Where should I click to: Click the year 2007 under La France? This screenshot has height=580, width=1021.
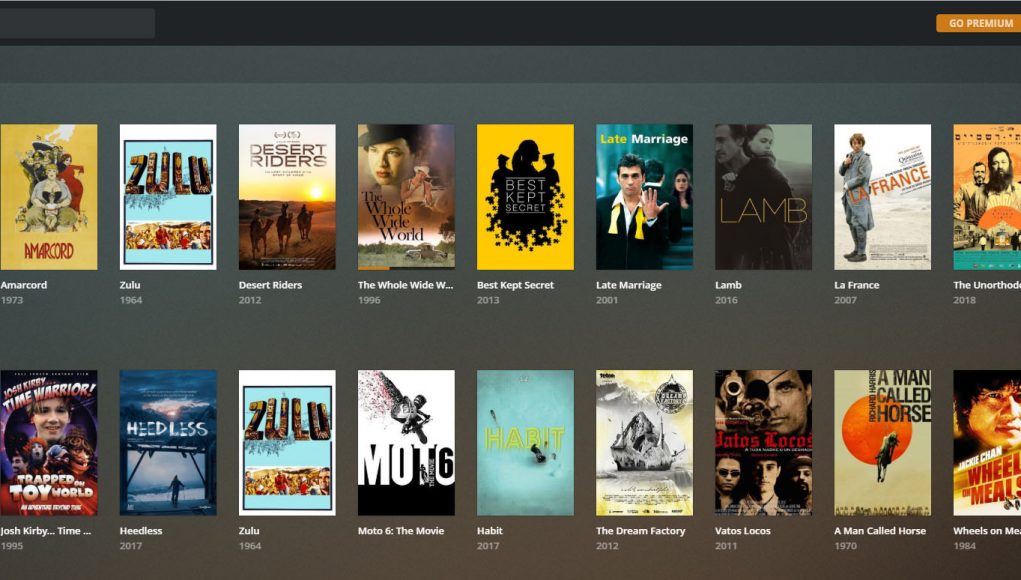coord(845,300)
